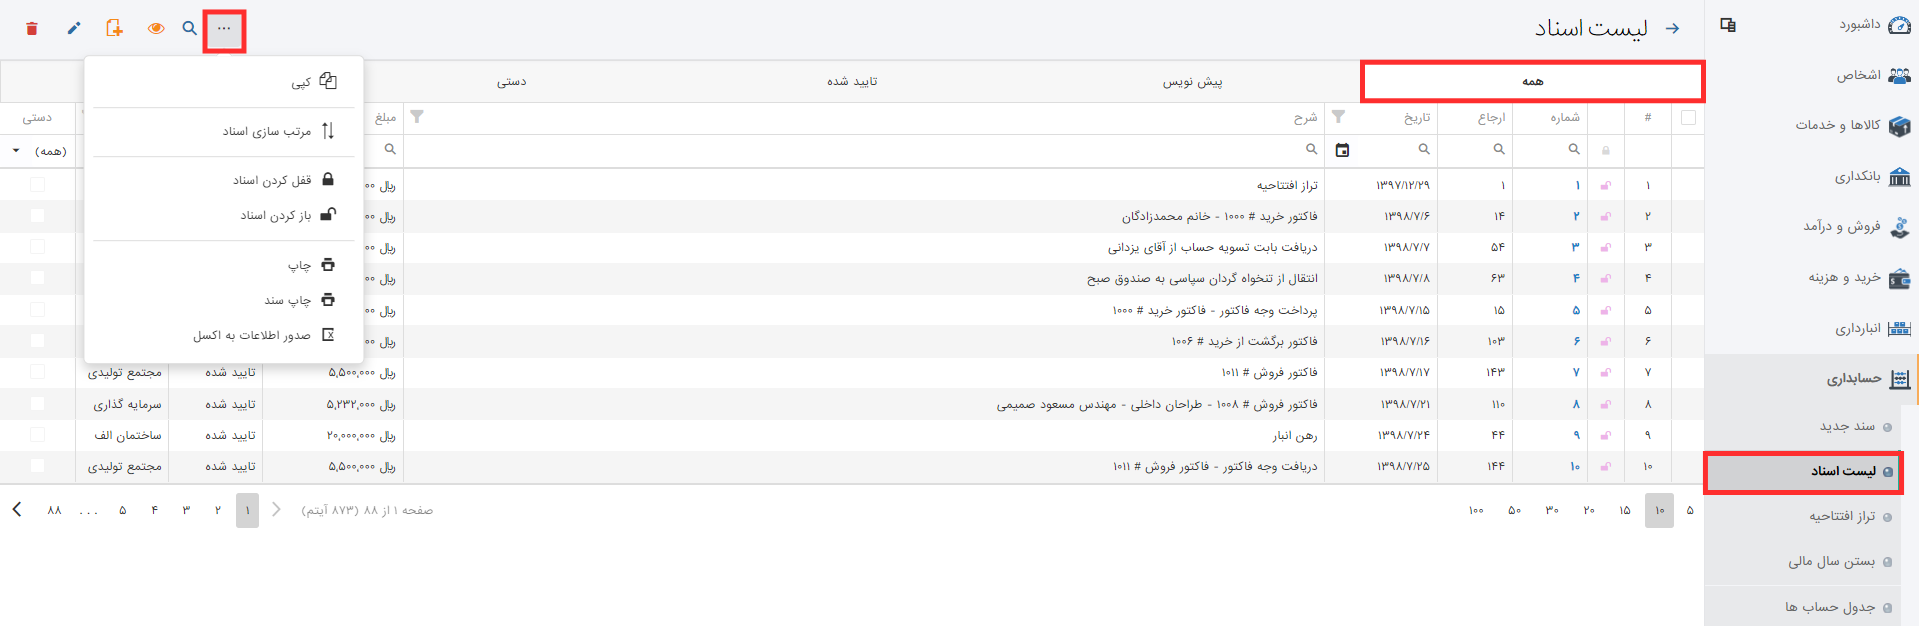Screen dimensions: 1919x626
Task: Go to page 2 of results
Action: (x=217, y=510)
